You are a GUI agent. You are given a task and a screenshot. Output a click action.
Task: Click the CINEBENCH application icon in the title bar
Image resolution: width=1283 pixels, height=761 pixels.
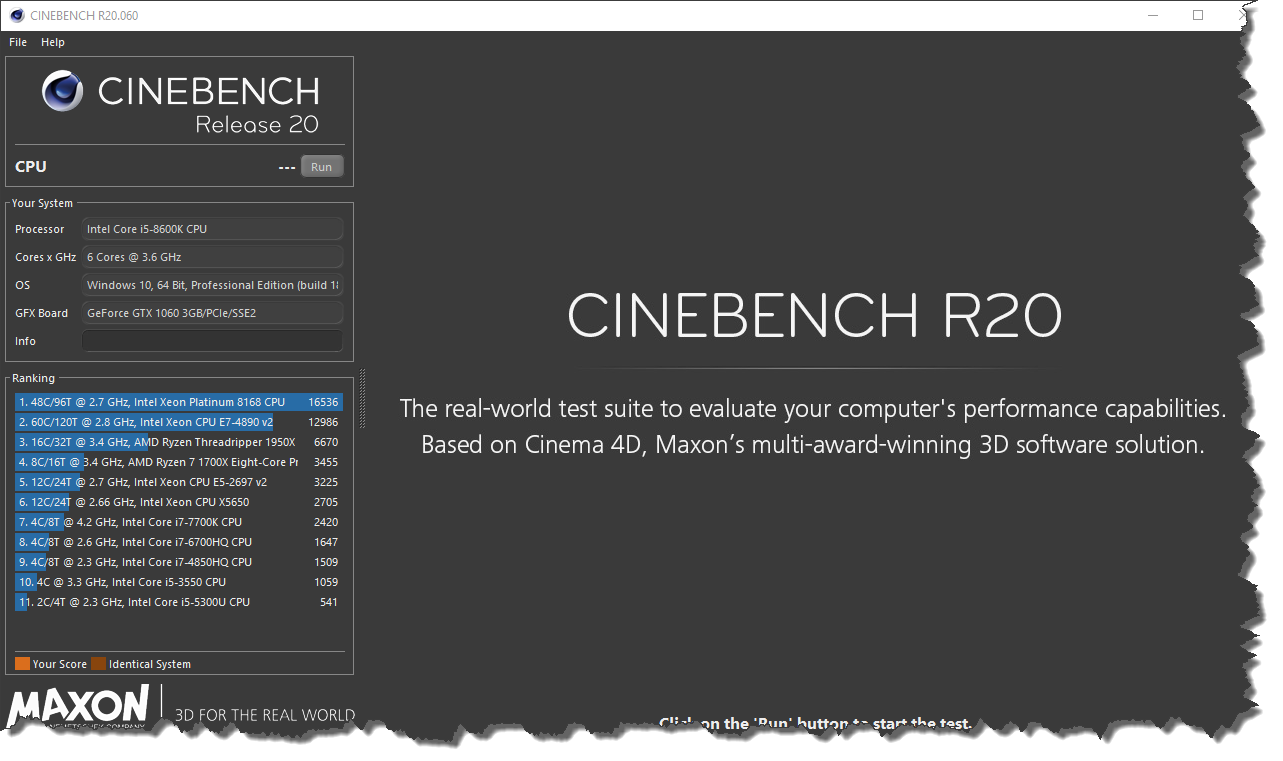(x=17, y=15)
